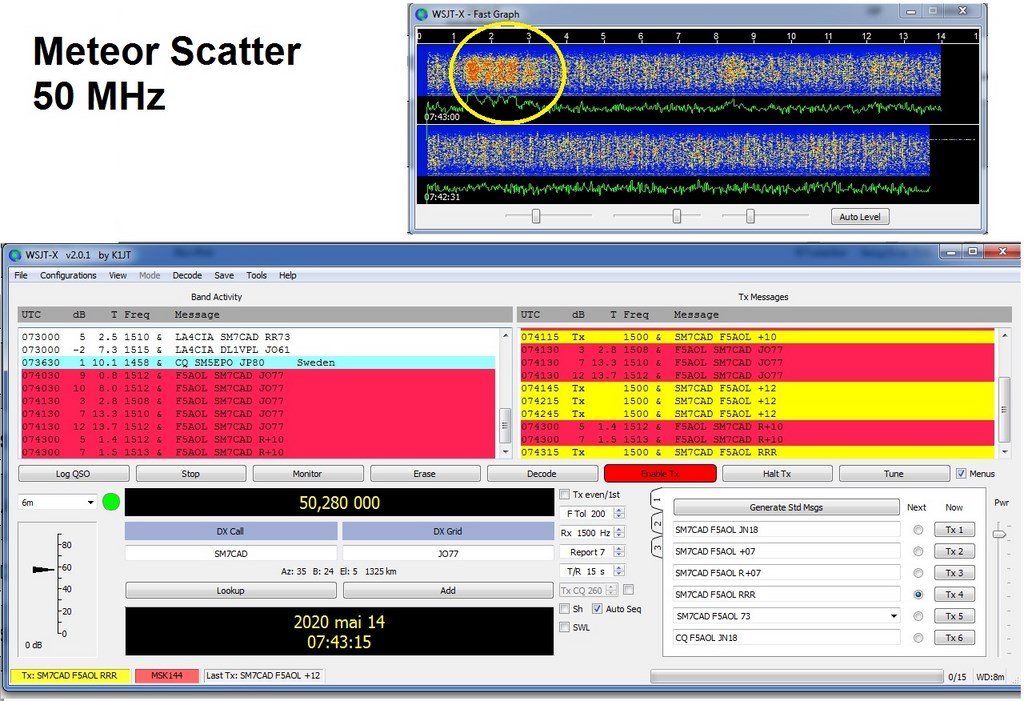Adjust the Report 7 spinner
The height and width of the screenshot is (701, 1024).
pyautogui.click(x=619, y=552)
